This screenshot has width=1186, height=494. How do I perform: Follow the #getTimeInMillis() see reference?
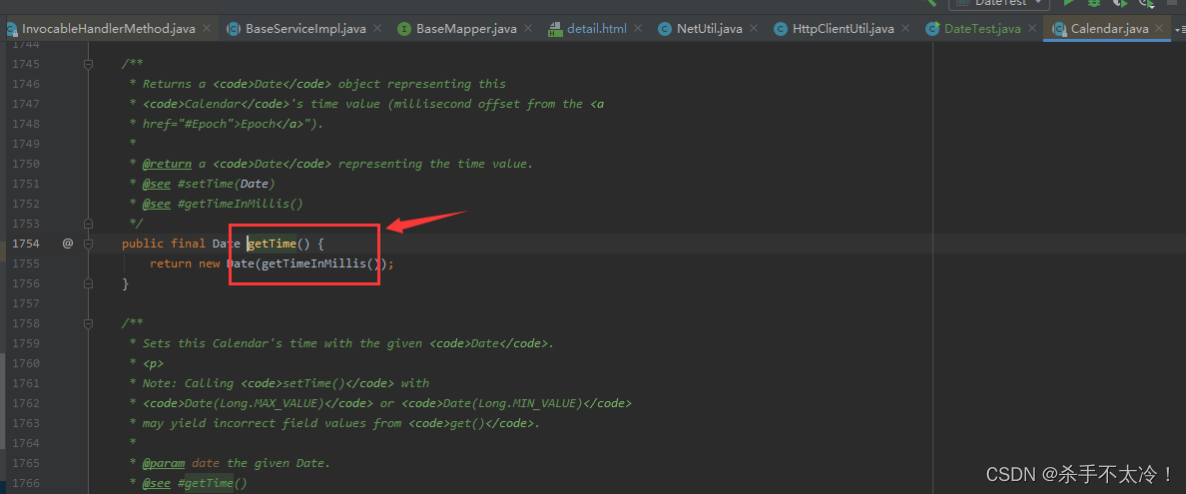240,204
